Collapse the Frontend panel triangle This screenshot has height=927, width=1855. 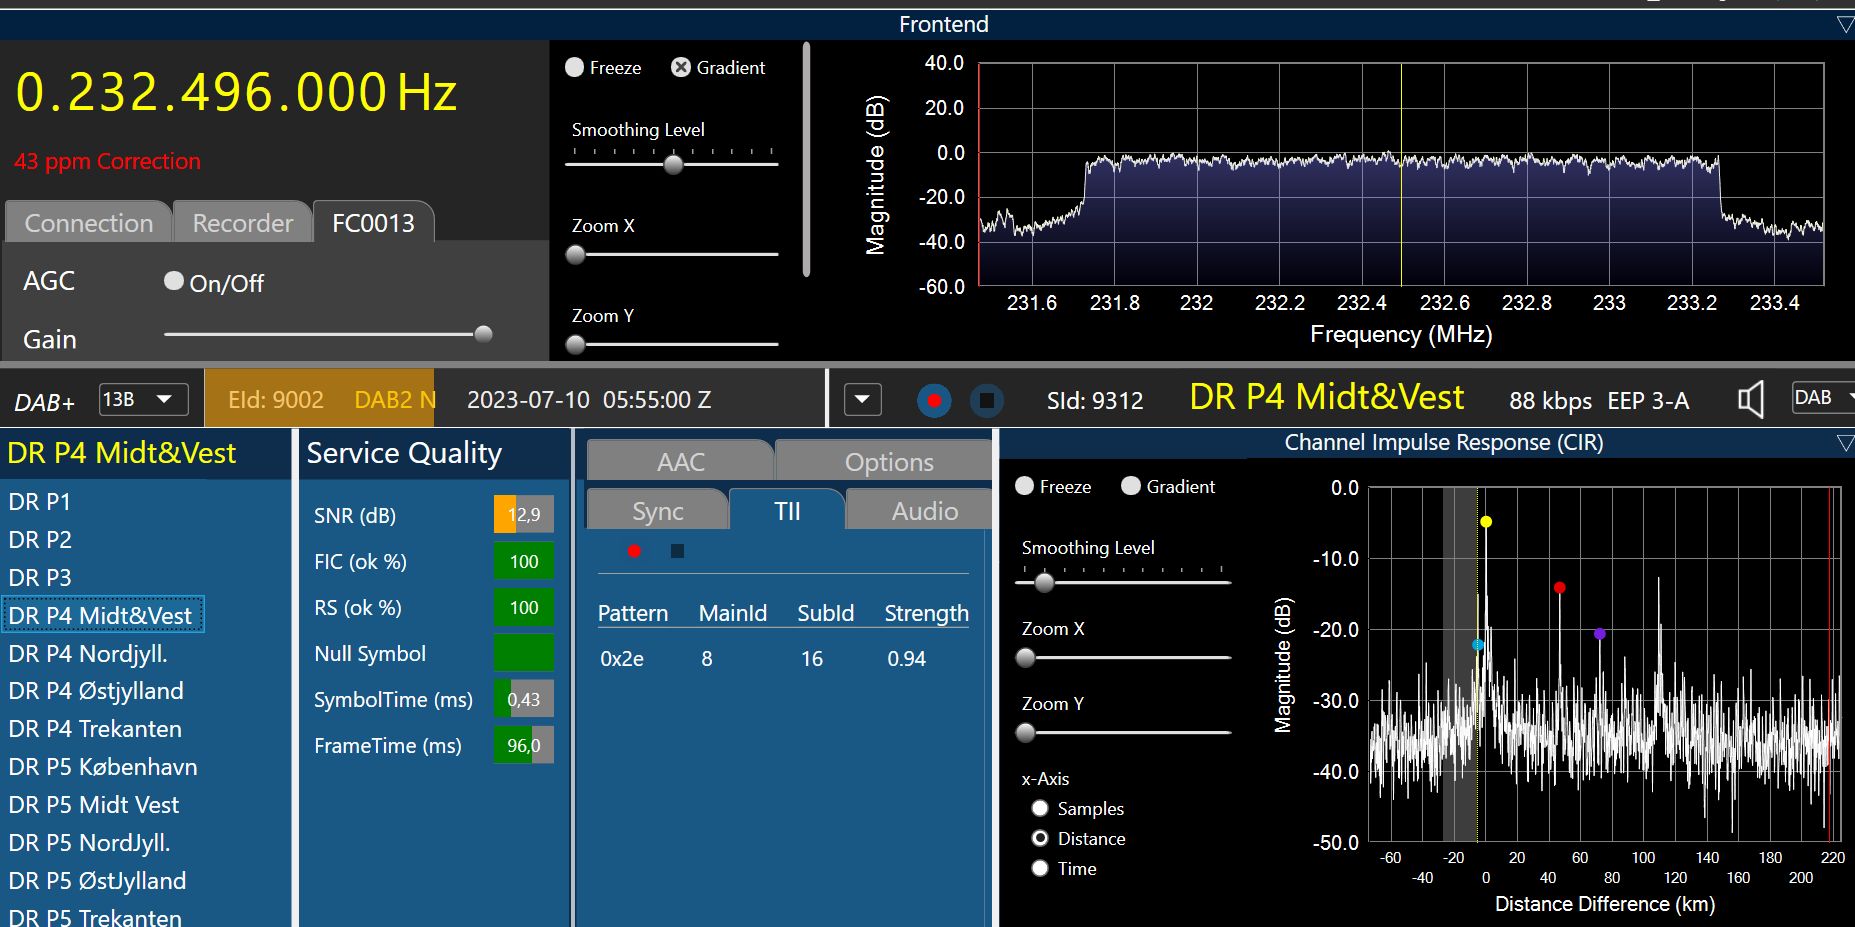1845,25
